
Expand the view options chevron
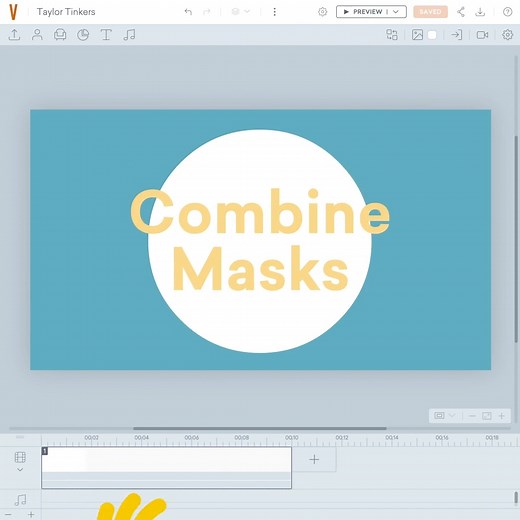[452, 416]
